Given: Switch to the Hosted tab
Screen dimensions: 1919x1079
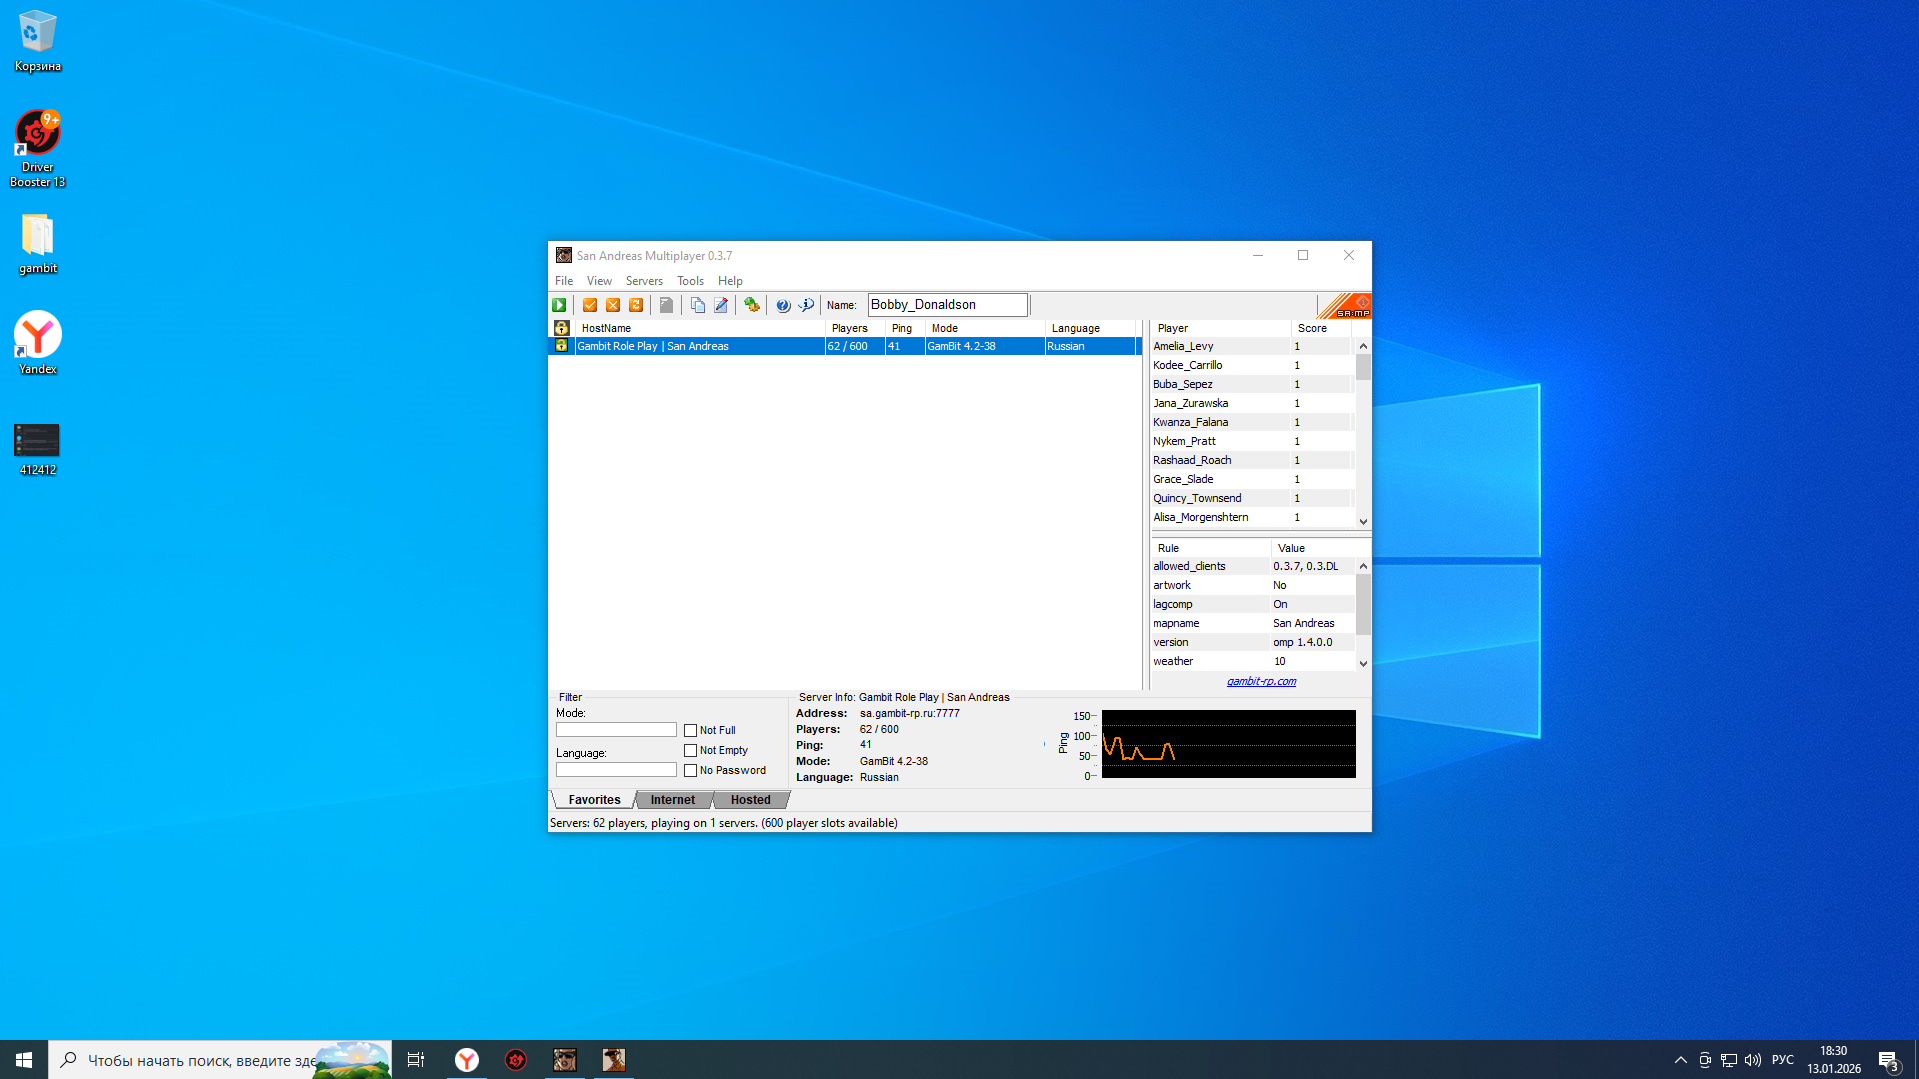Looking at the screenshot, I should tap(750, 800).
